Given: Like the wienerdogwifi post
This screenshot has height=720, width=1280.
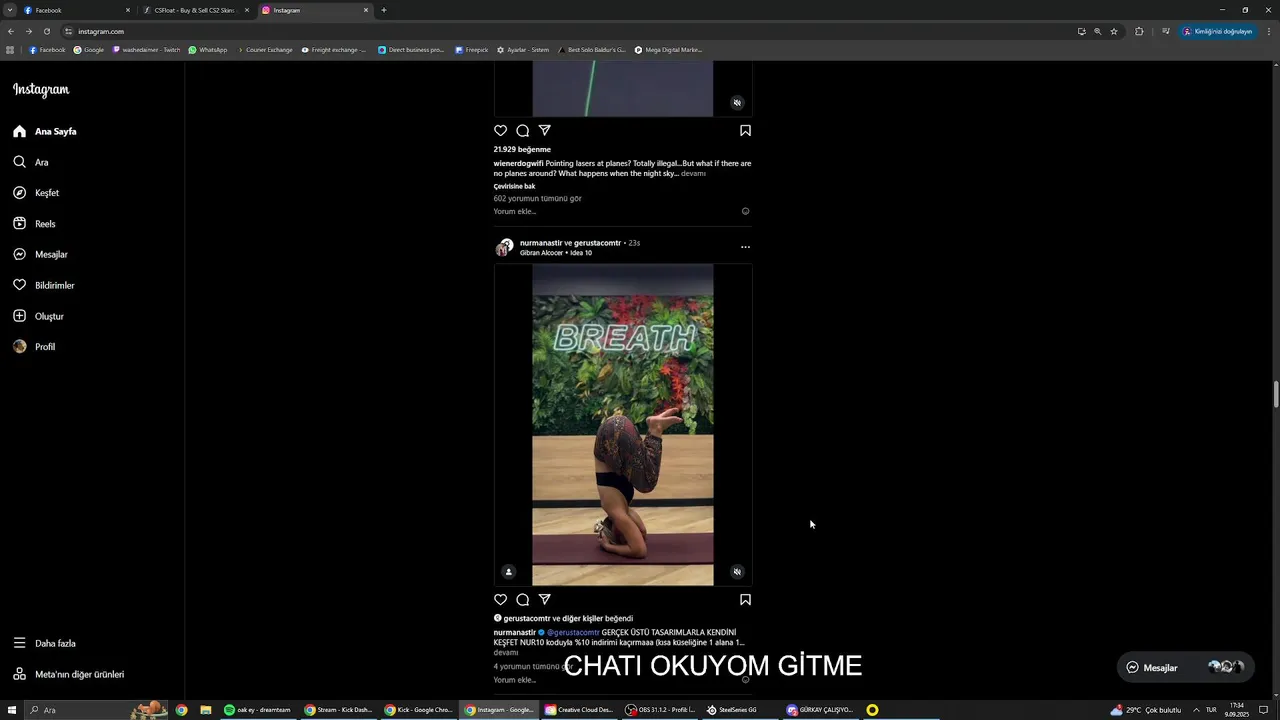Looking at the screenshot, I should [x=500, y=130].
